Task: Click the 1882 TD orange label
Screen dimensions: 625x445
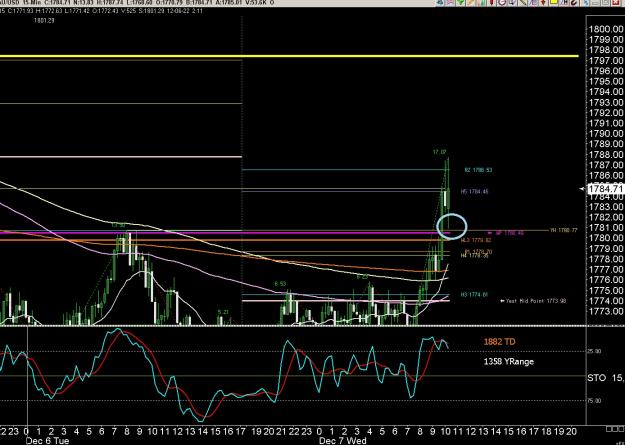Action: click(x=499, y=342)
